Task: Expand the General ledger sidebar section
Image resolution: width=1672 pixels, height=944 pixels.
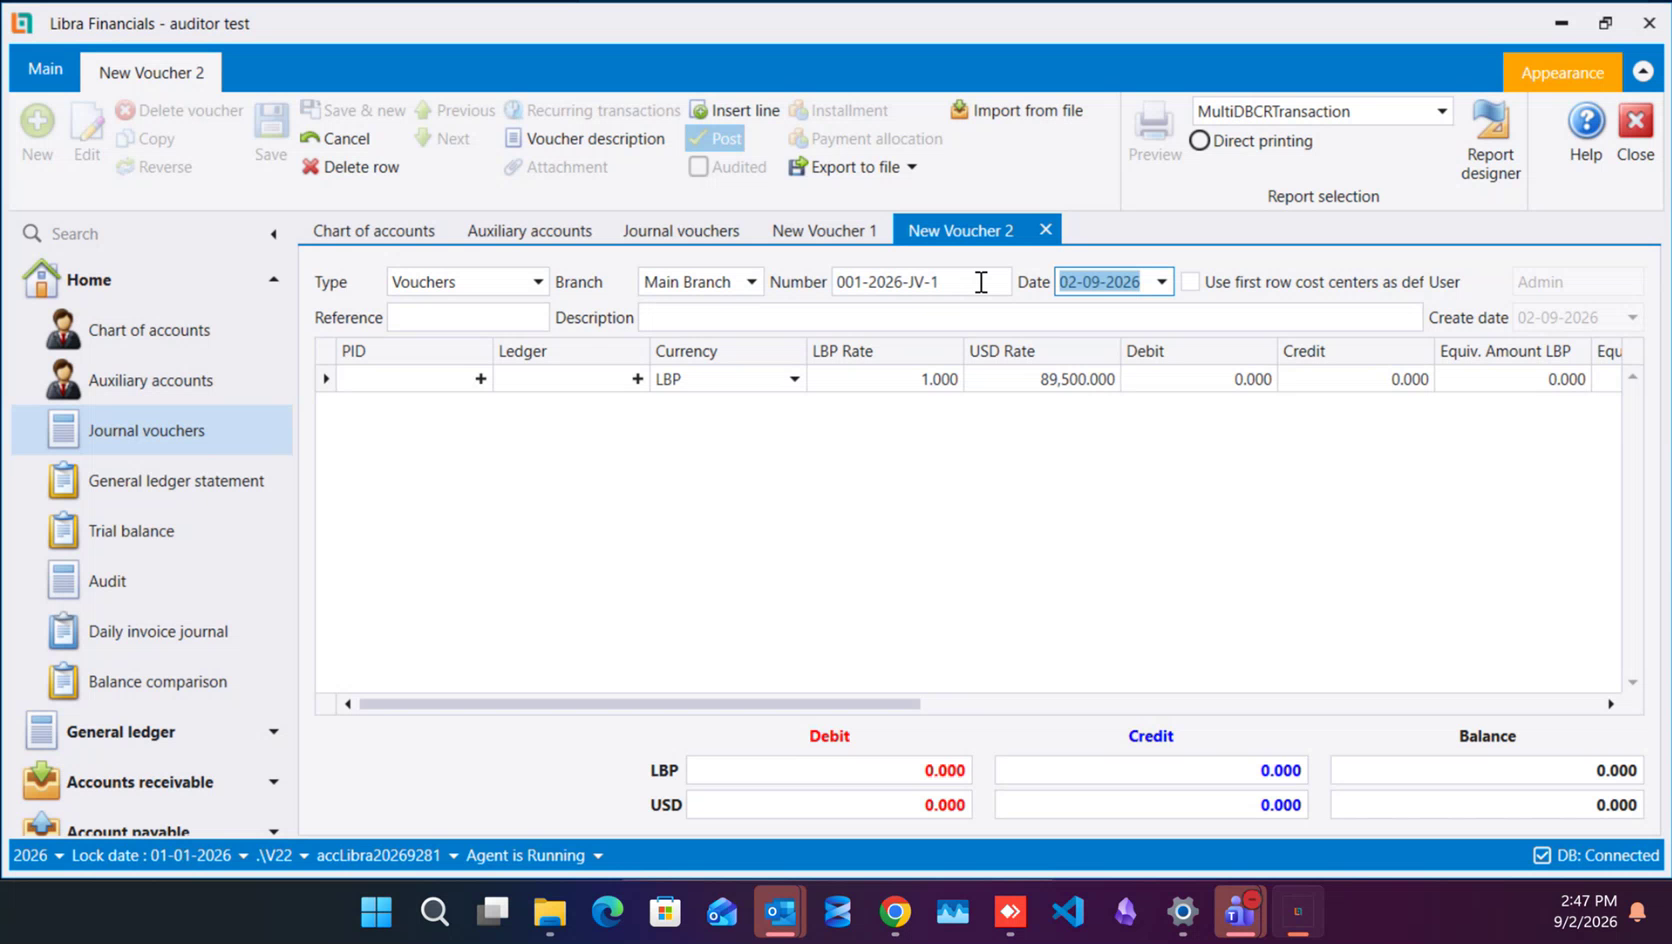Action: coord(273,732)
